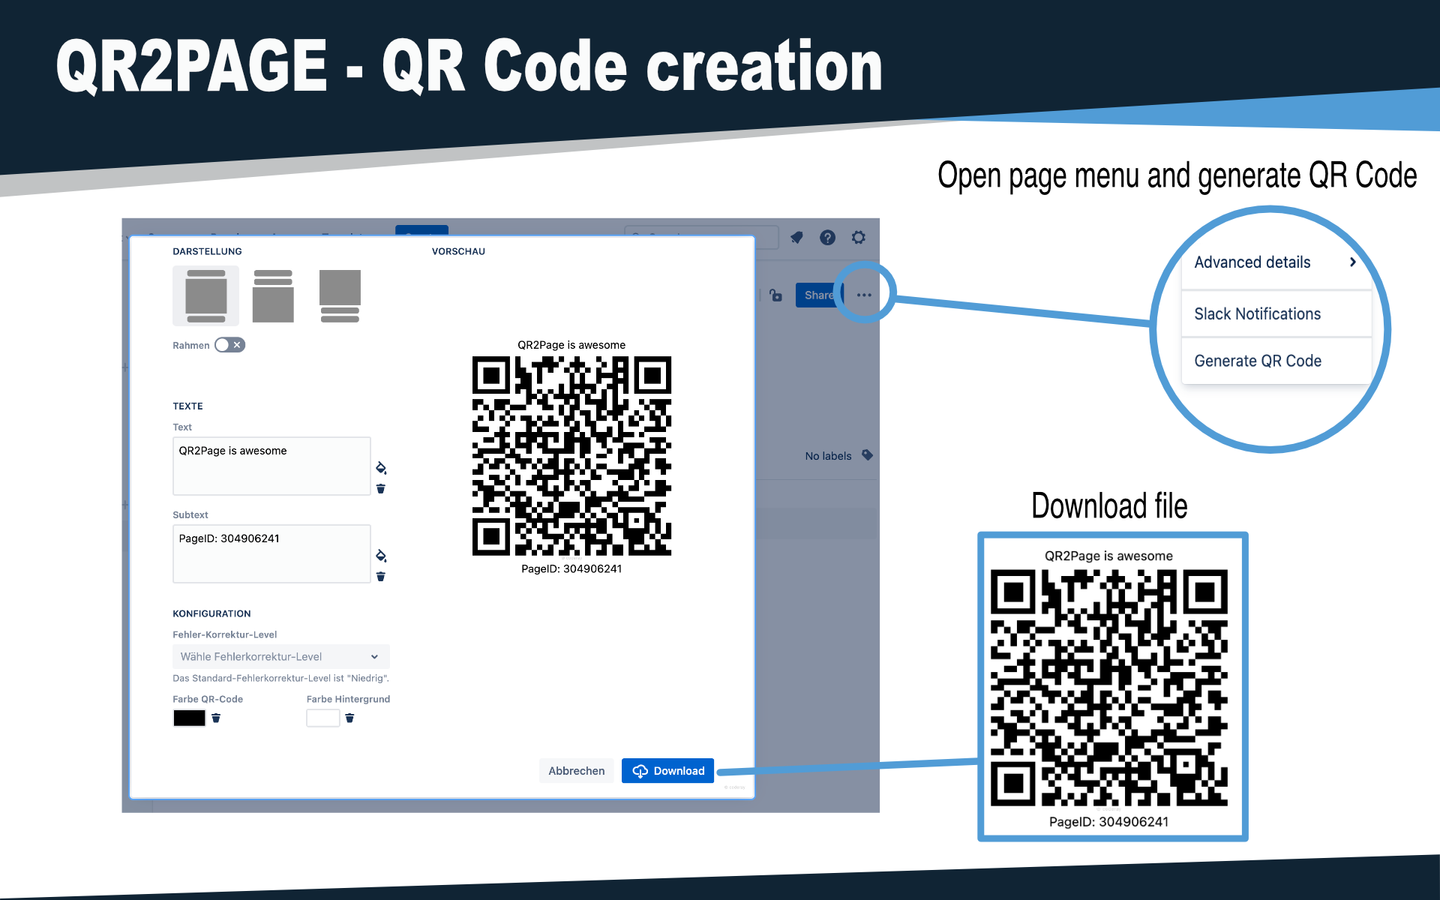
Task: Open the fill color picker for the Subtext field
Action: pyautogui.click(x=381, y=556)
